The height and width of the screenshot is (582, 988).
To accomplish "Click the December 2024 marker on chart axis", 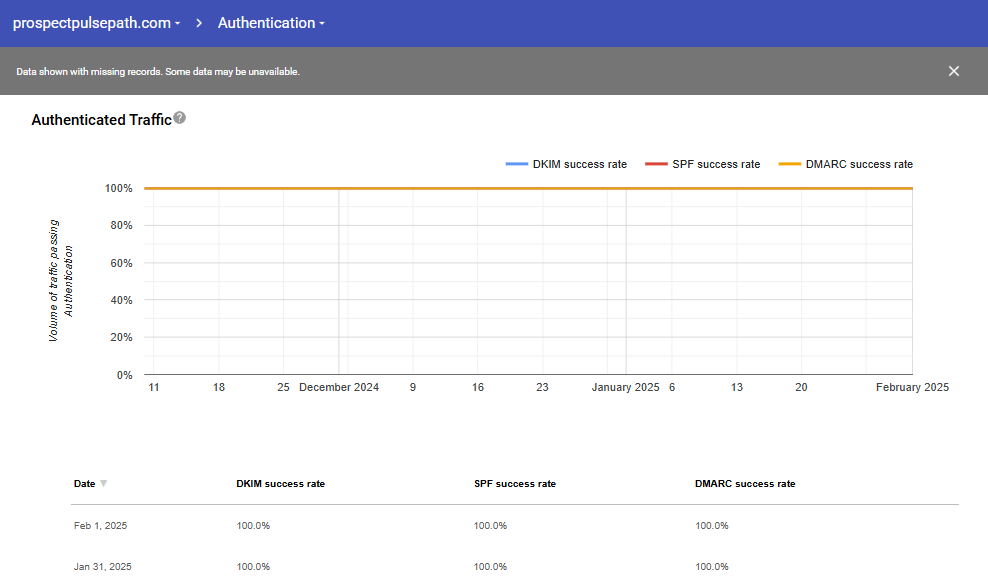I will point(339,387).
